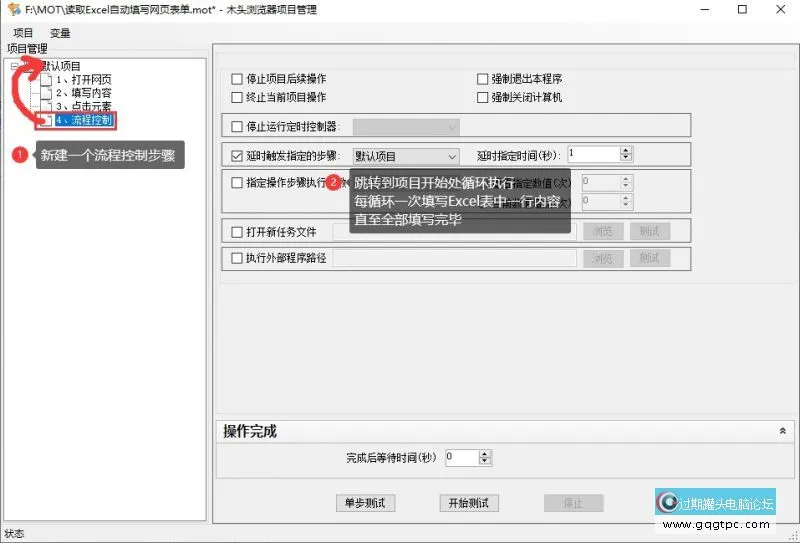Viewport: 800px width, 543px height.
Task: Select step 3、点击元素 in tree
Action: point(84,106)
